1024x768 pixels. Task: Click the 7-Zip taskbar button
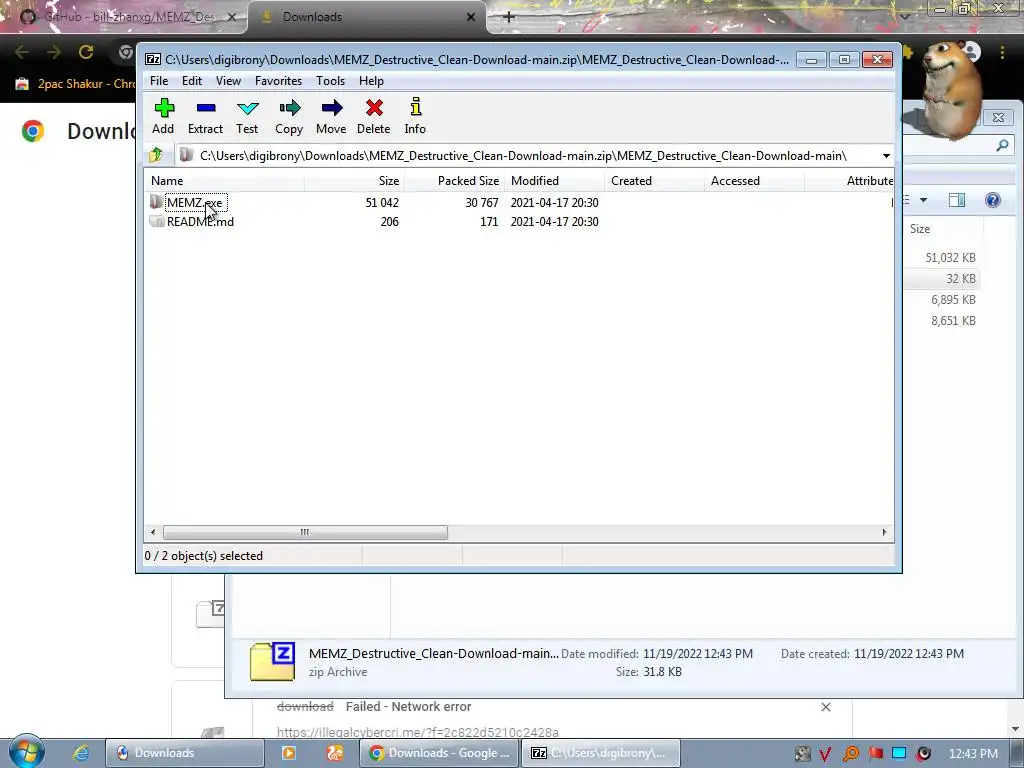601,753
